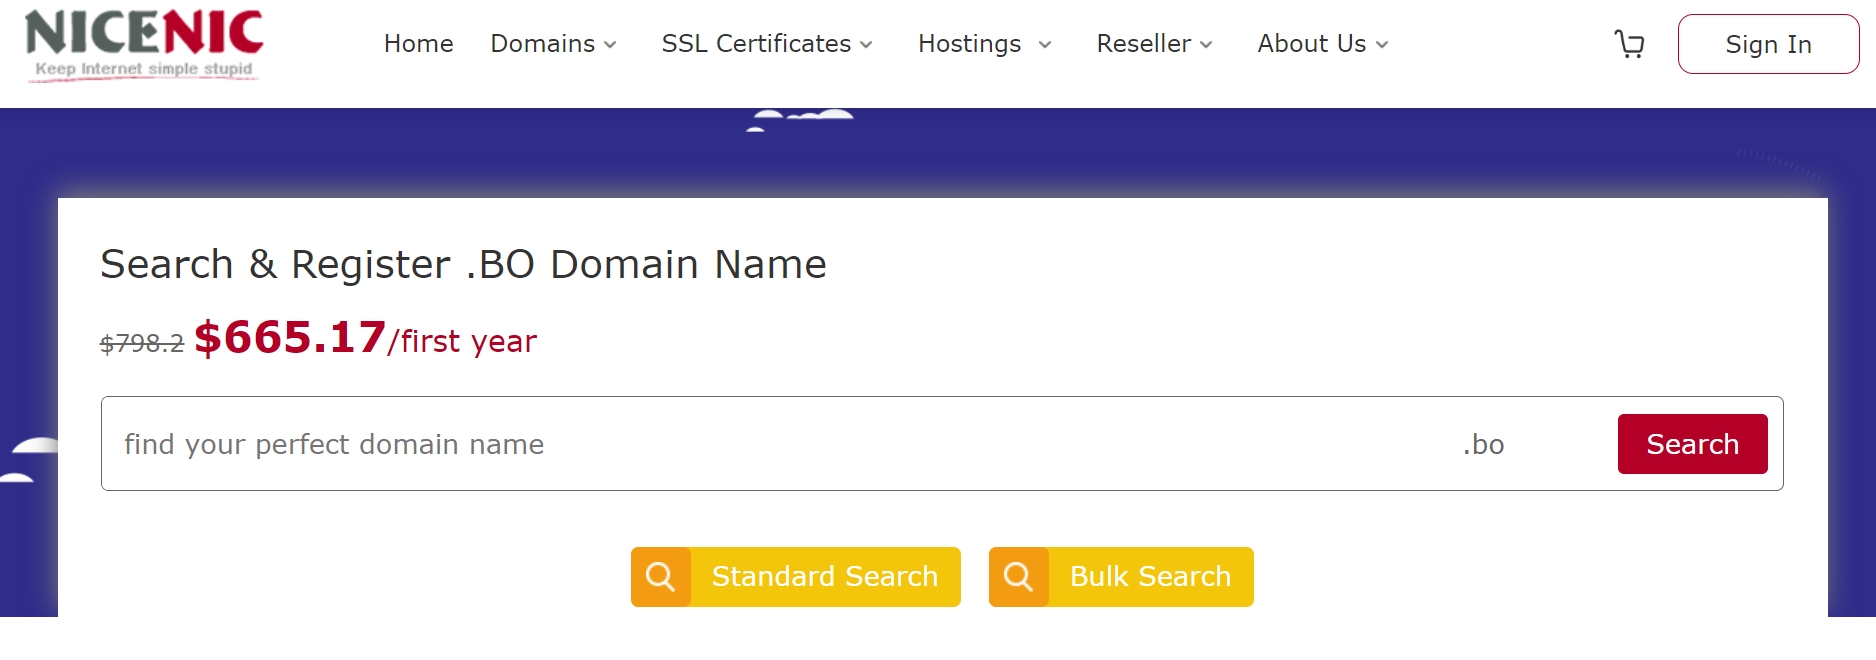Open the shopping cart icon
1876x660 pixels.
tap(1630, 44)
